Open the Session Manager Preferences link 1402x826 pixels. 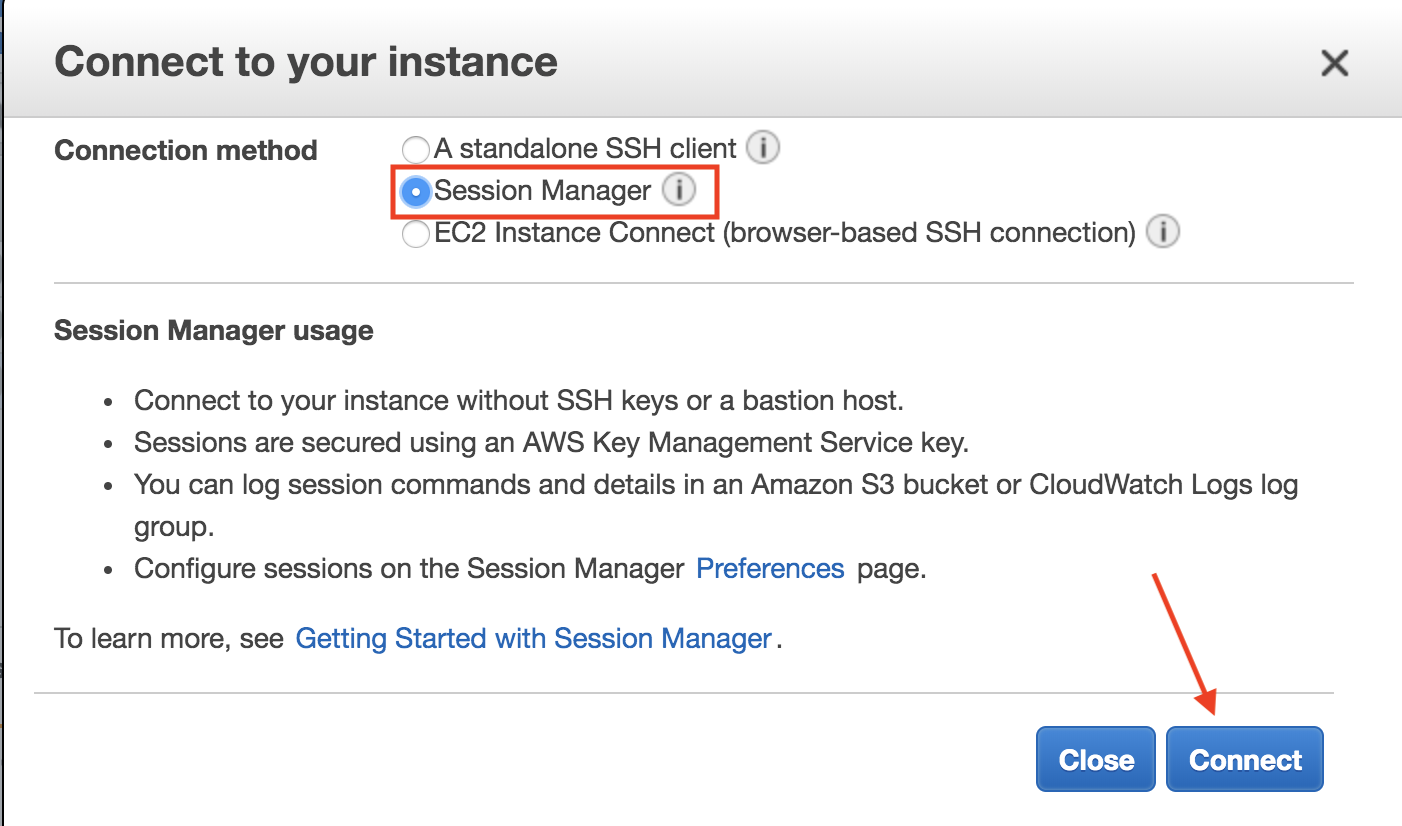pos(770,569)
